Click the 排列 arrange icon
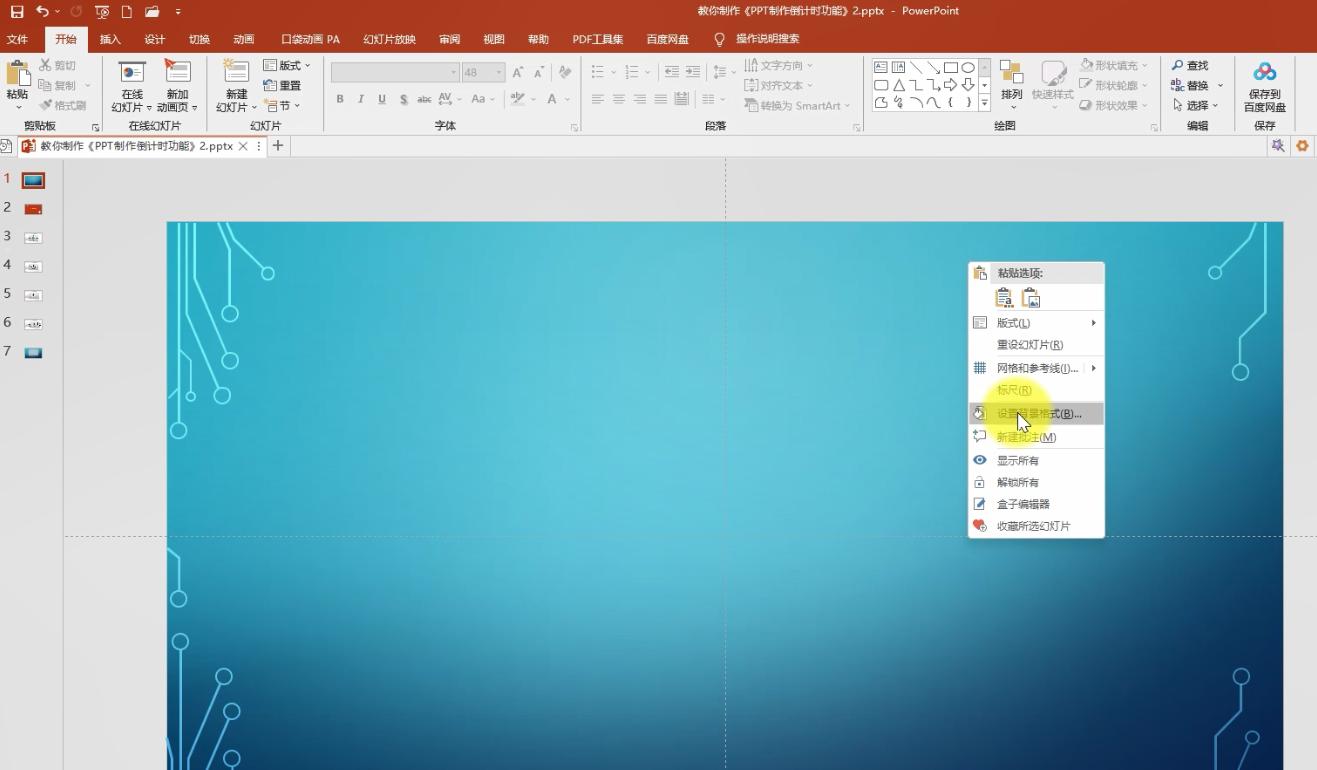Image resolution: width=1317 pixels, height=770 pixels. 1012,76
